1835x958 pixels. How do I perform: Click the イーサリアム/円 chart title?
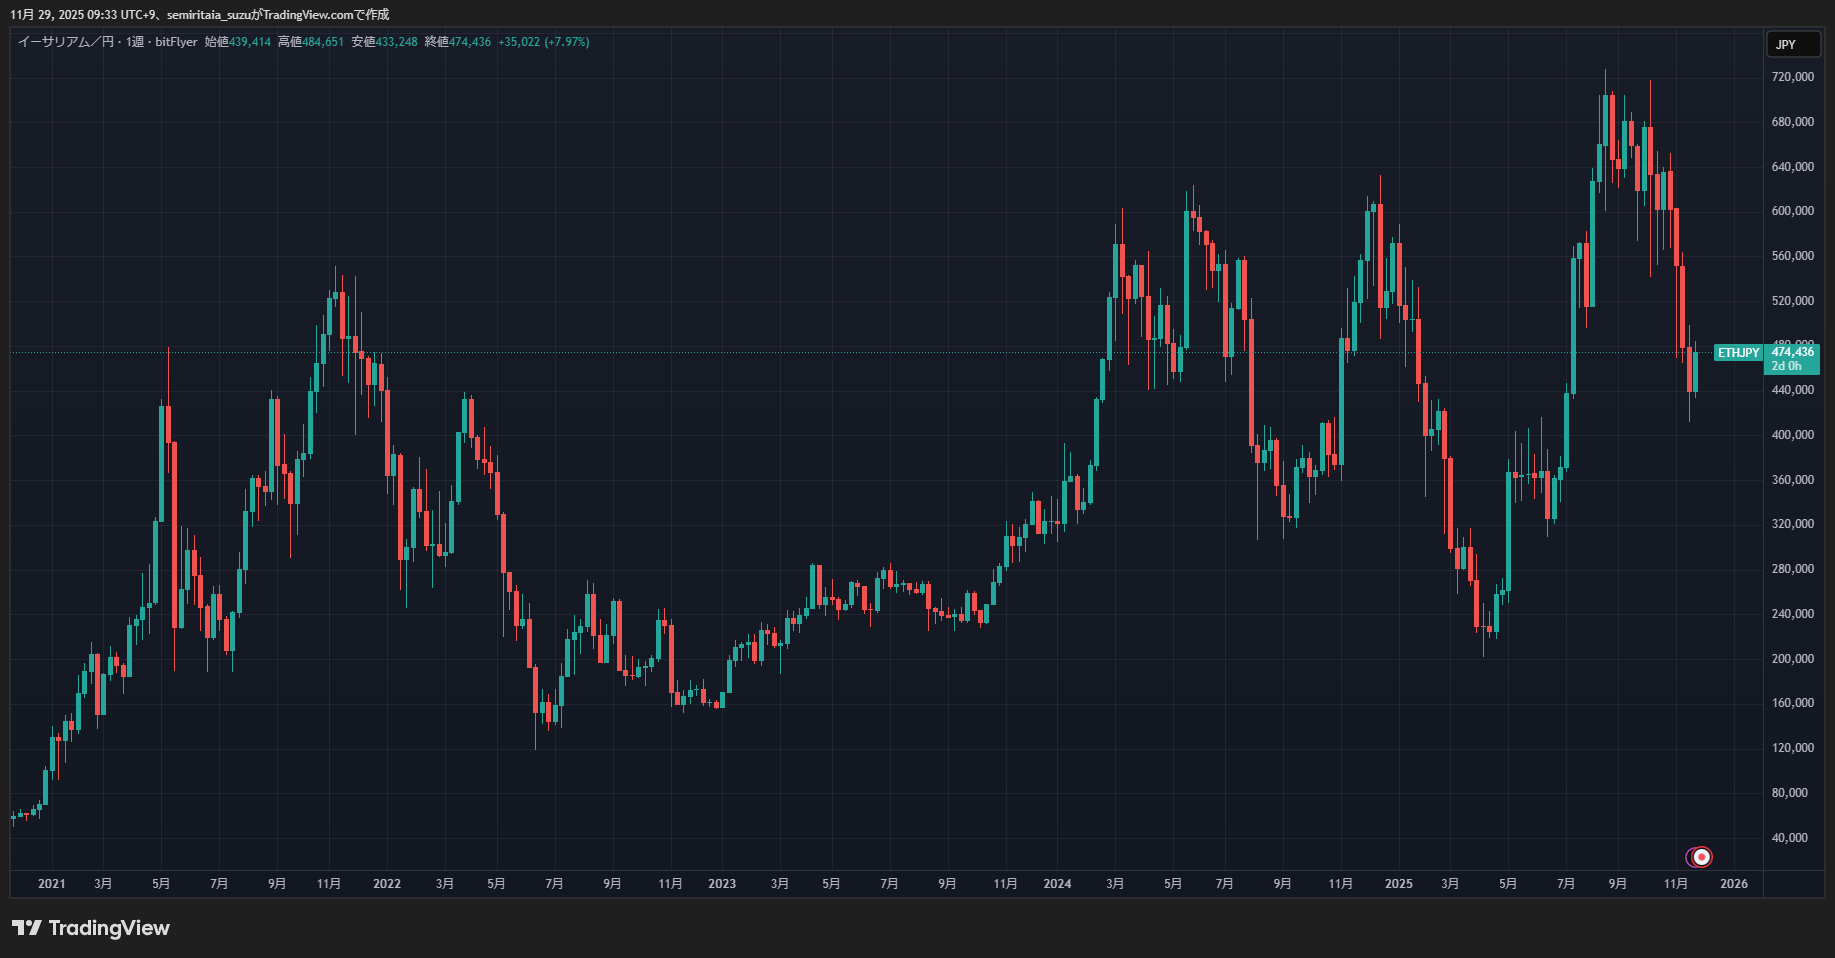click(x=66, y=42)
